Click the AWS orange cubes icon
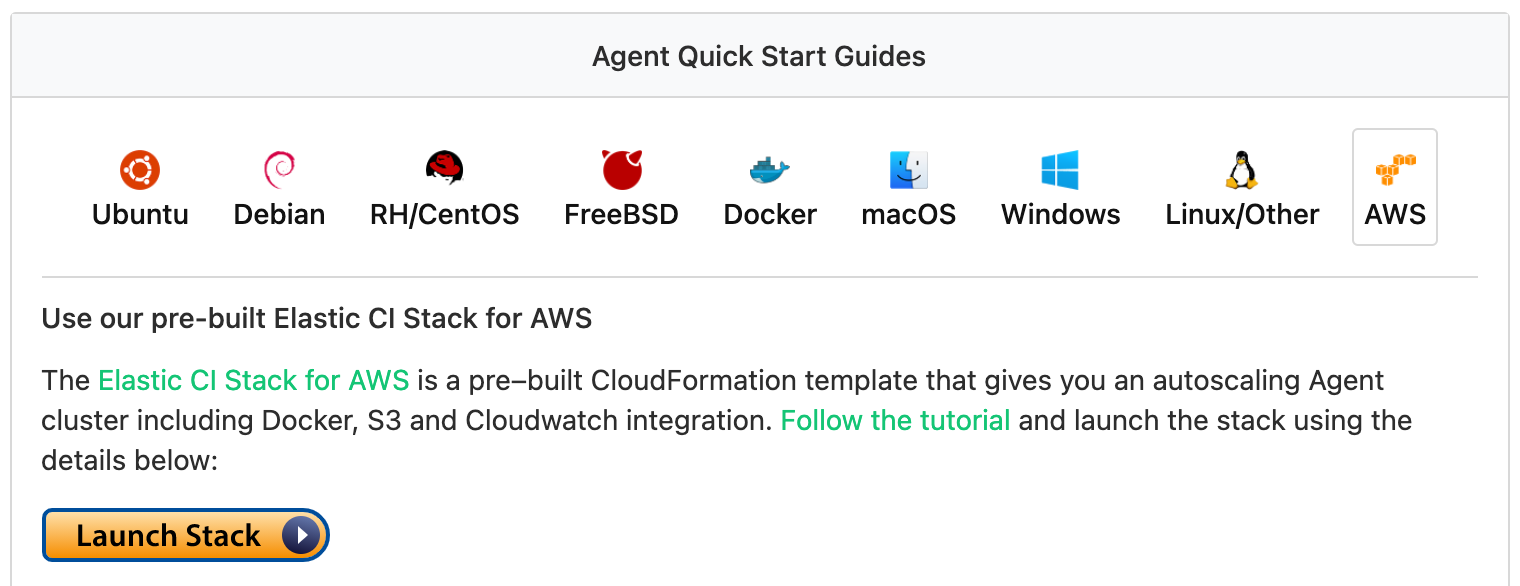Screen dimensions: 1520x586 tap(1395, 169)
